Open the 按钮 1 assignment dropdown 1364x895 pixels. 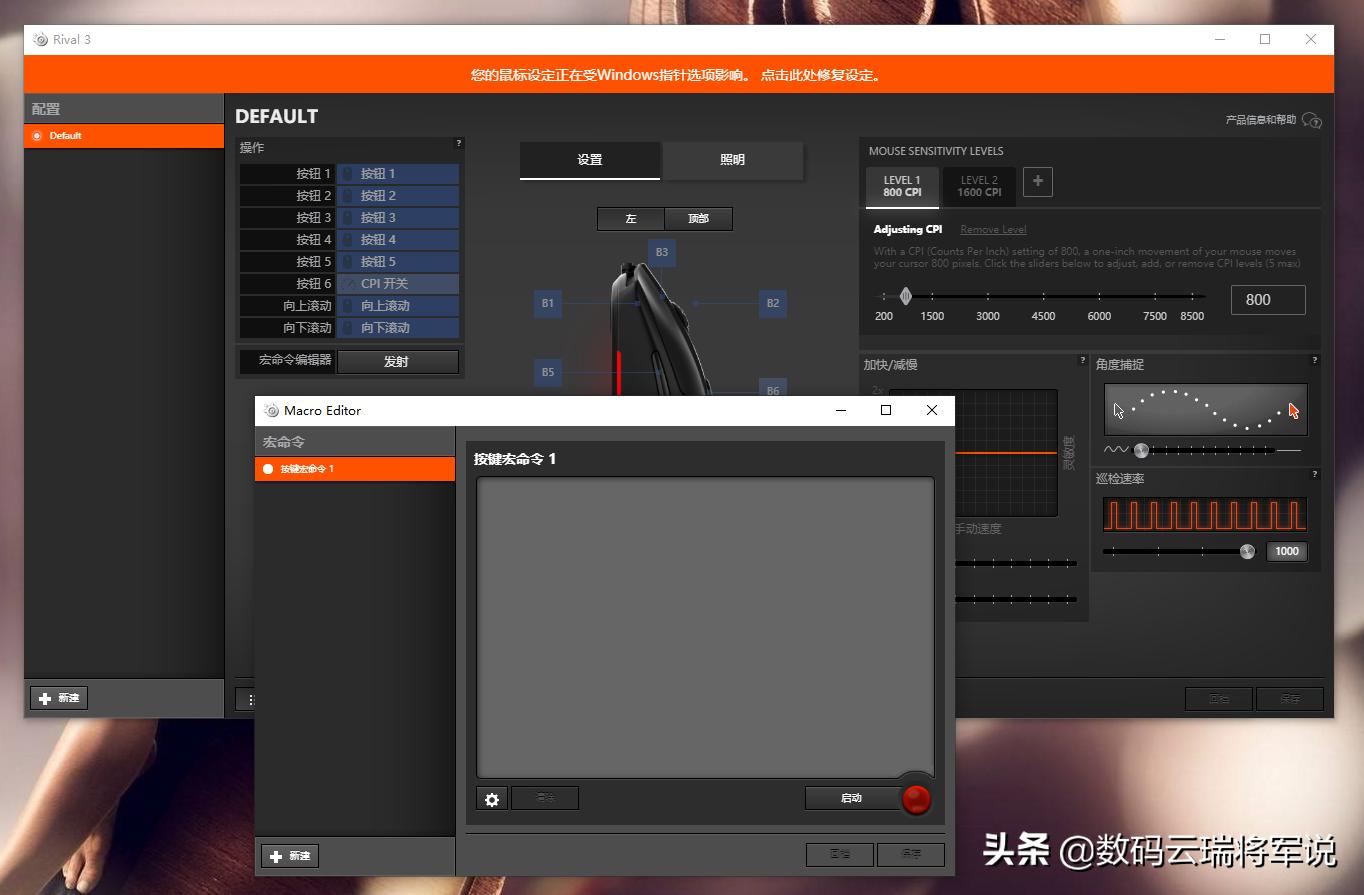pos(397,173)
